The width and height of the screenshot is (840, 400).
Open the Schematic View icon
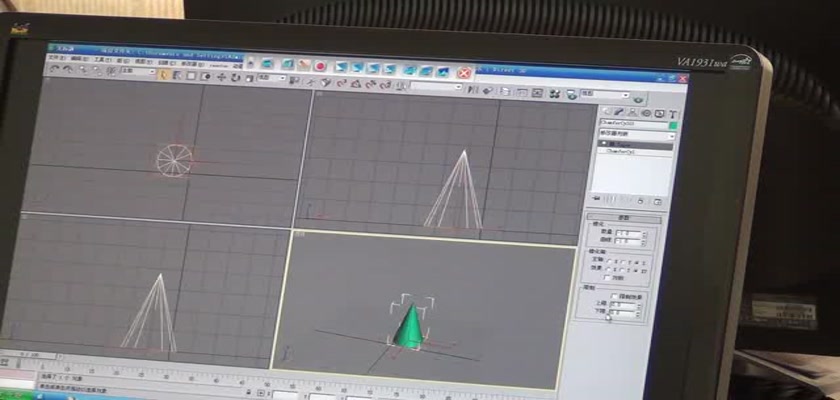[x=538, y=93]
